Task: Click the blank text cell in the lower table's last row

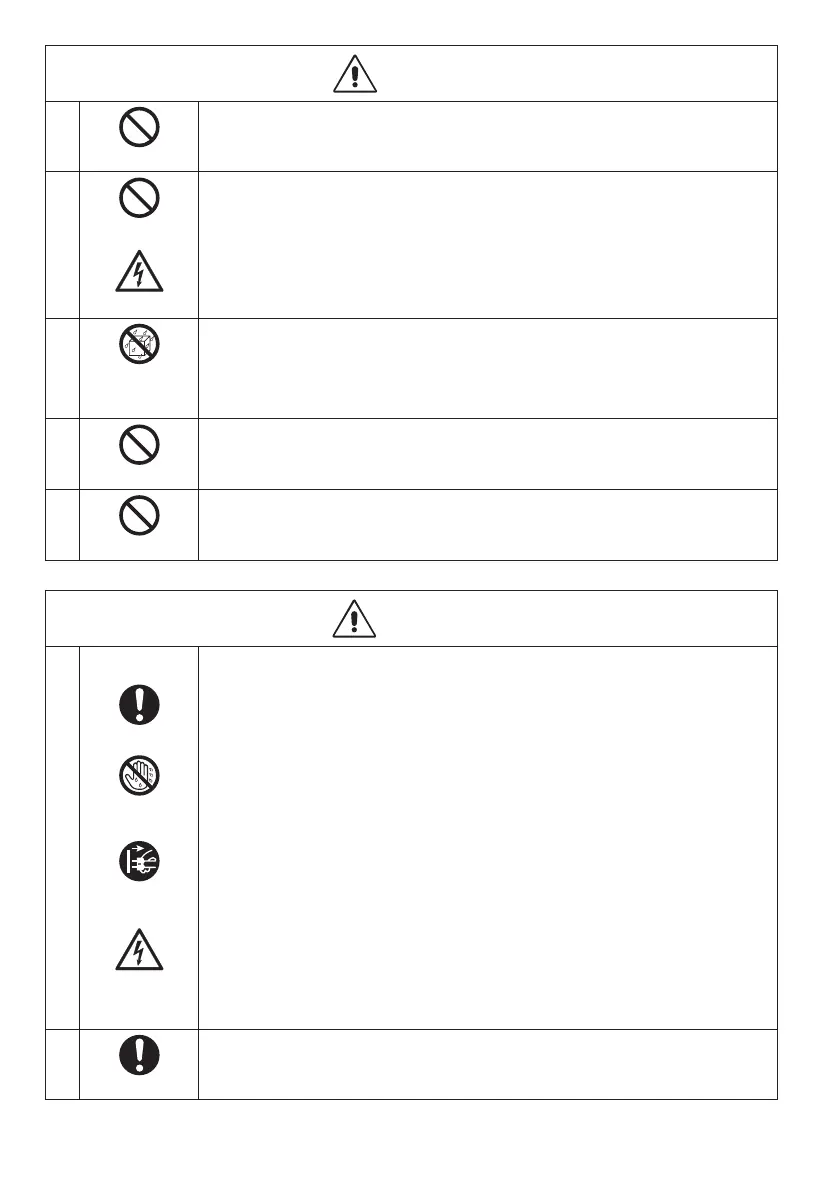Action: [488, 1064]
